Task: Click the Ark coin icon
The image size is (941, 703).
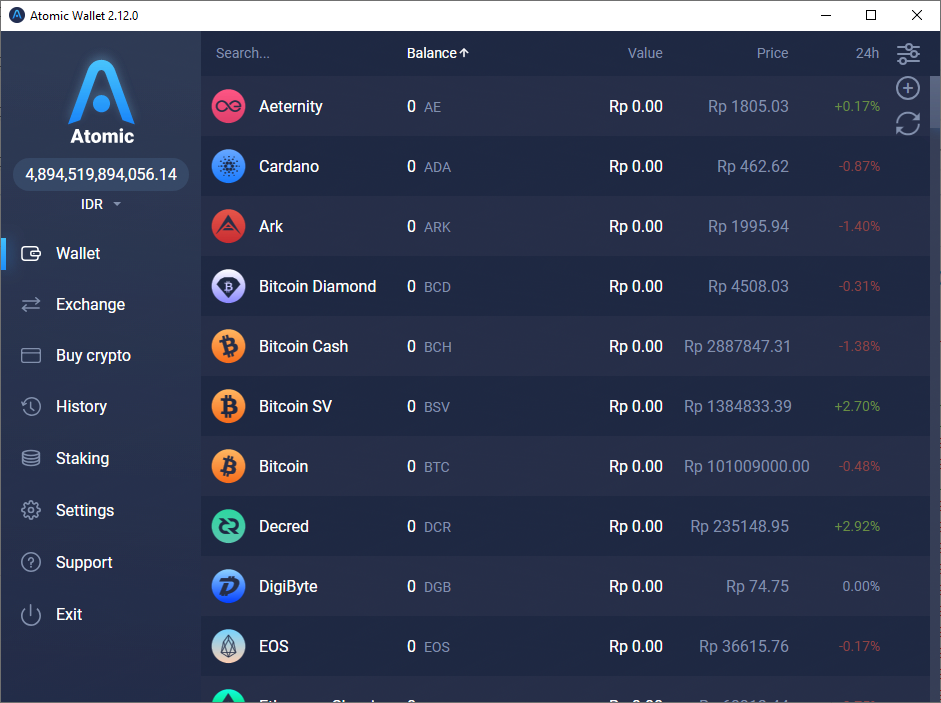Action: pyautogui.click(x=229, y=226)
